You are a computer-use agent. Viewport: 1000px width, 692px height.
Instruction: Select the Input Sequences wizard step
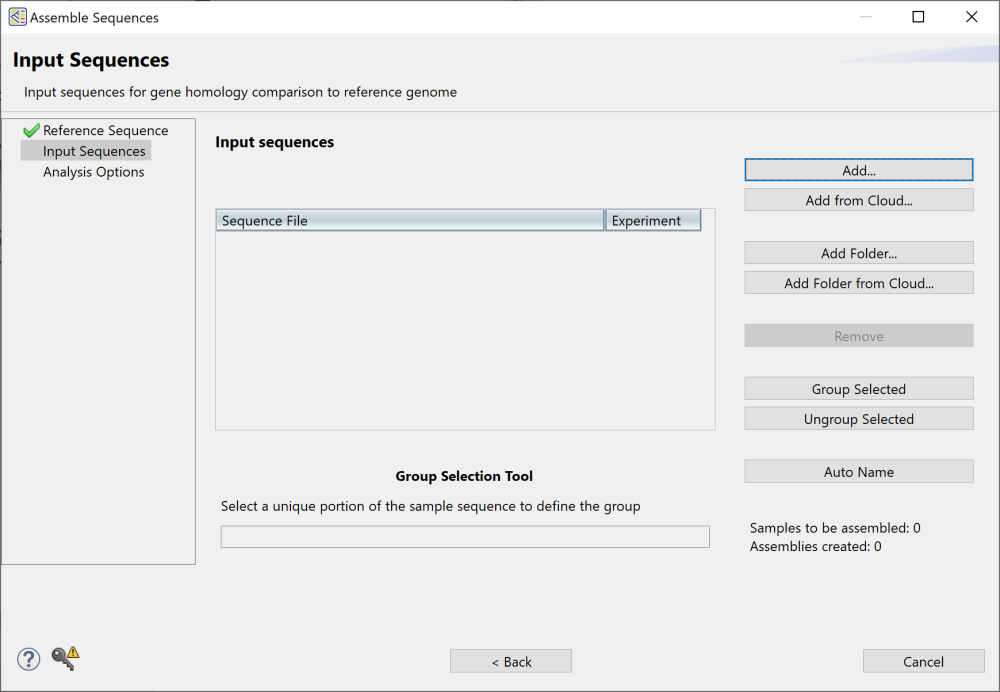[85, 151]
